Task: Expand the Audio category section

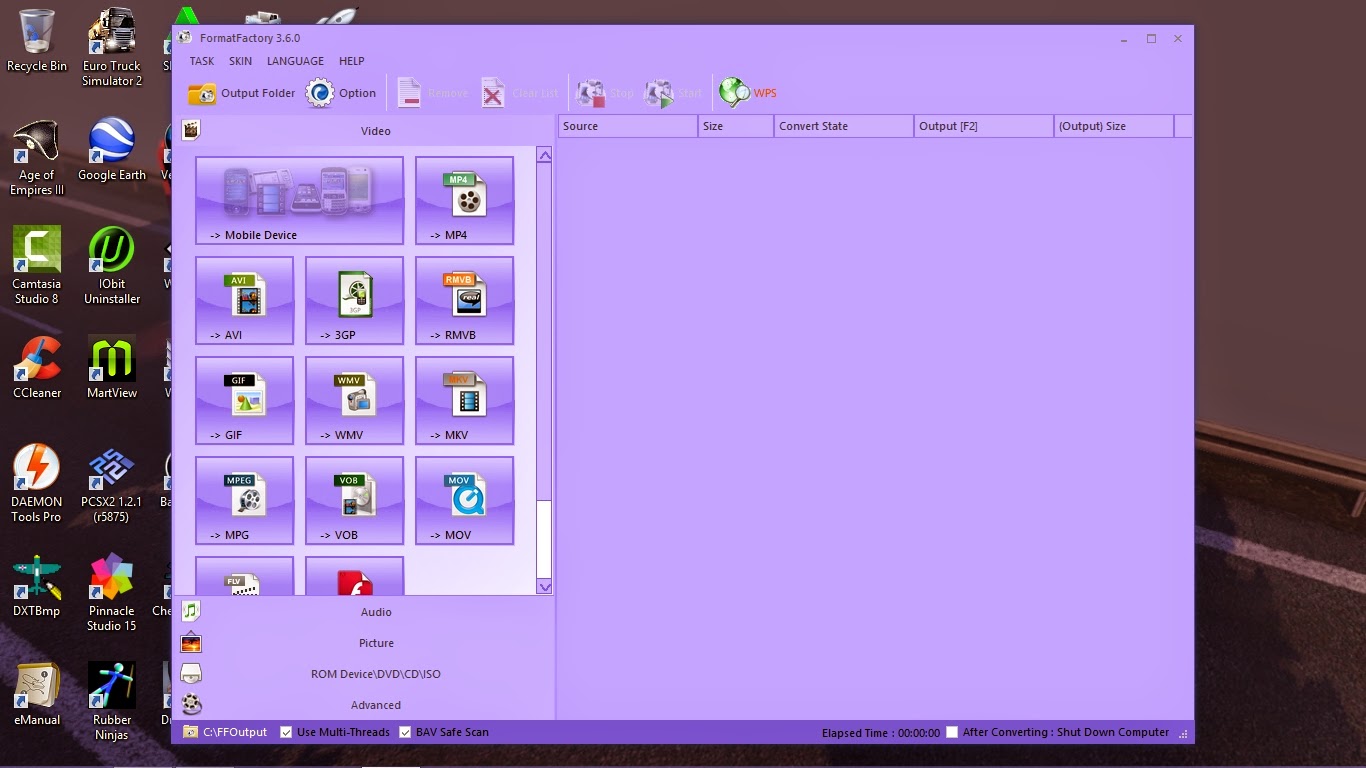Action: click(x=364, y=611)
